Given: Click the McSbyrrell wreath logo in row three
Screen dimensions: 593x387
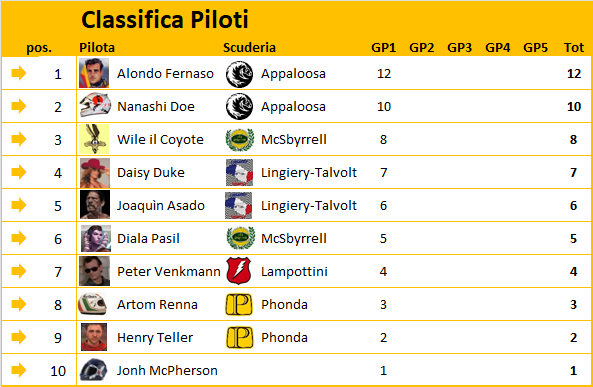Looking at the screenshot, I should click(x=239, y=140).
